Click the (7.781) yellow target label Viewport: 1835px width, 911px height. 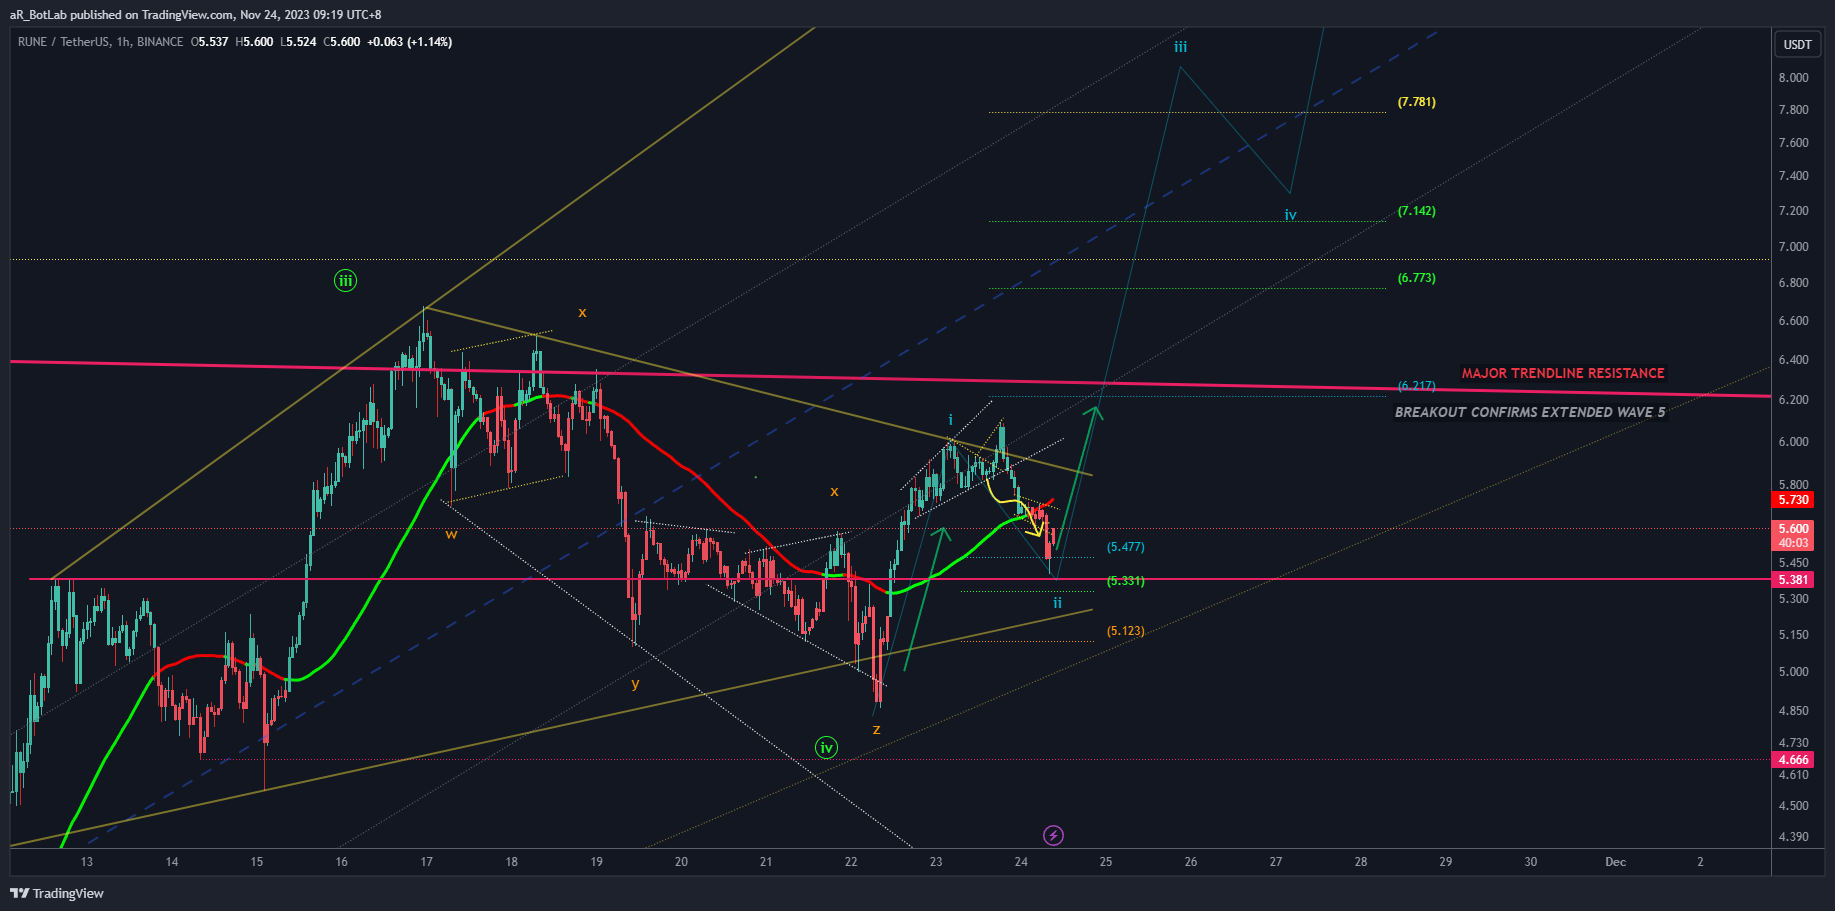click(x=1417, y=102)
